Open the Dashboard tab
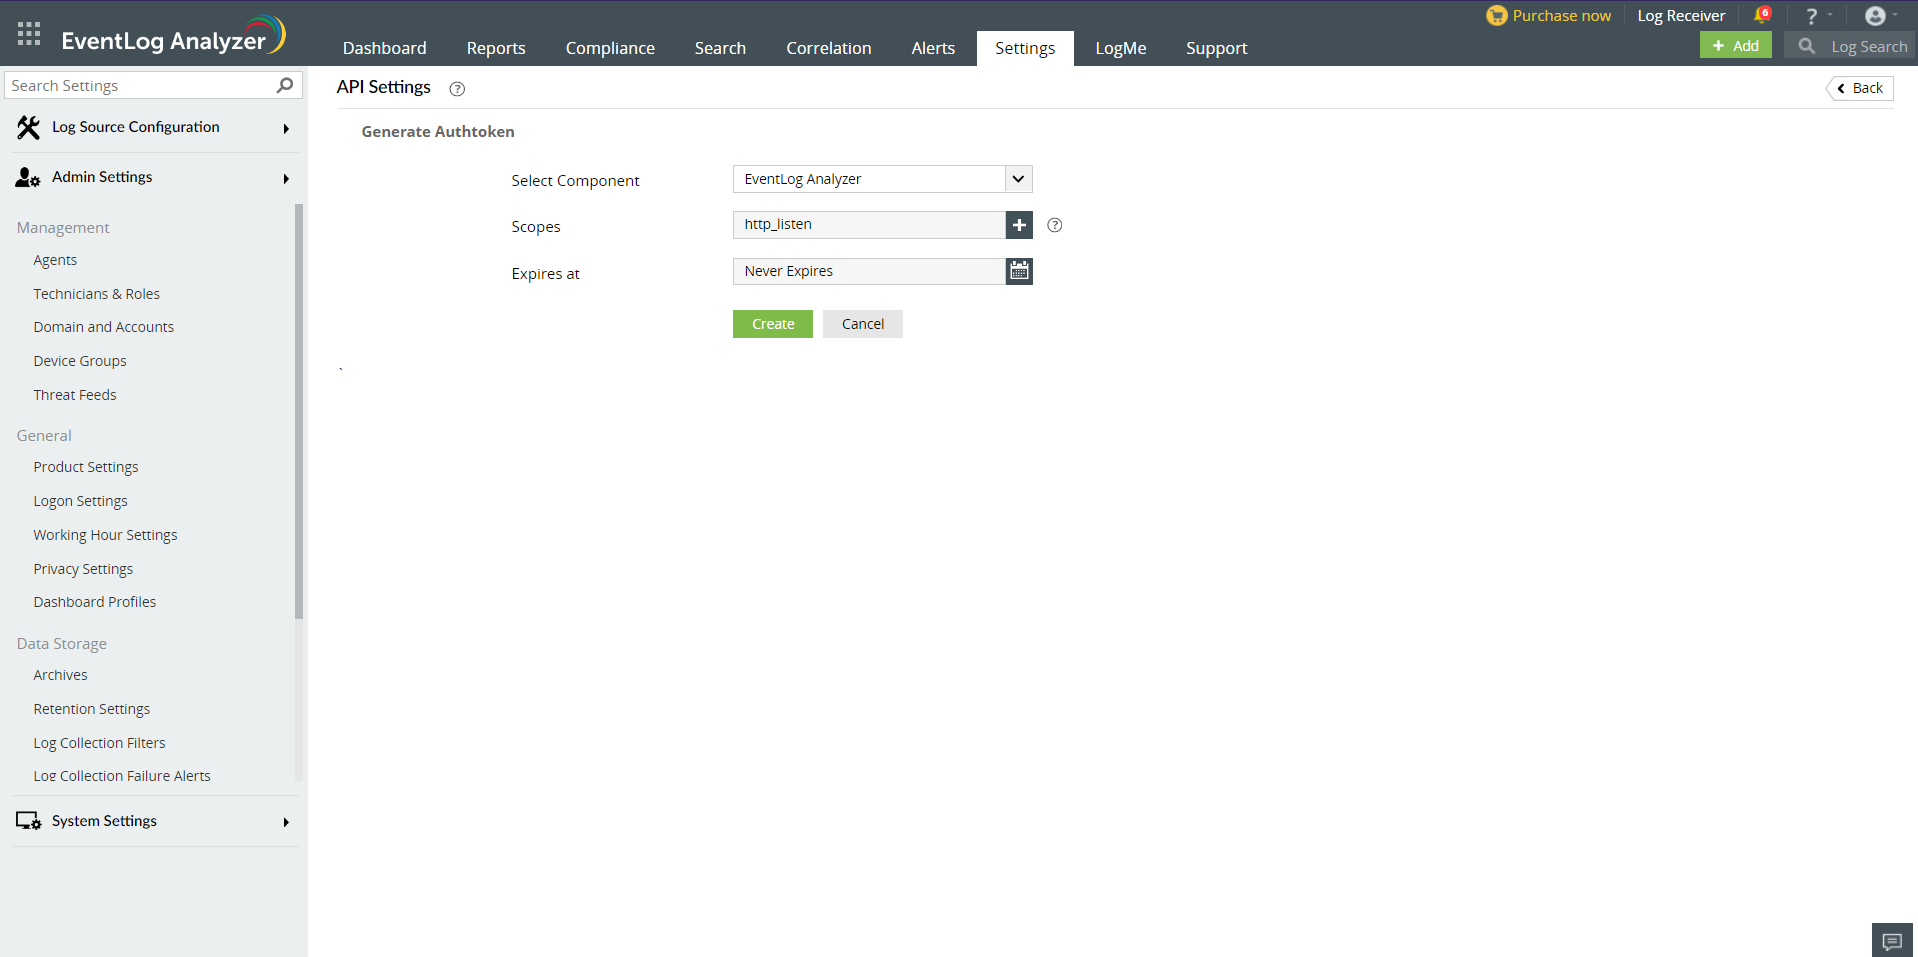Screen dimensions: 1918x957 pyautogui.click(x=384, y=48)
